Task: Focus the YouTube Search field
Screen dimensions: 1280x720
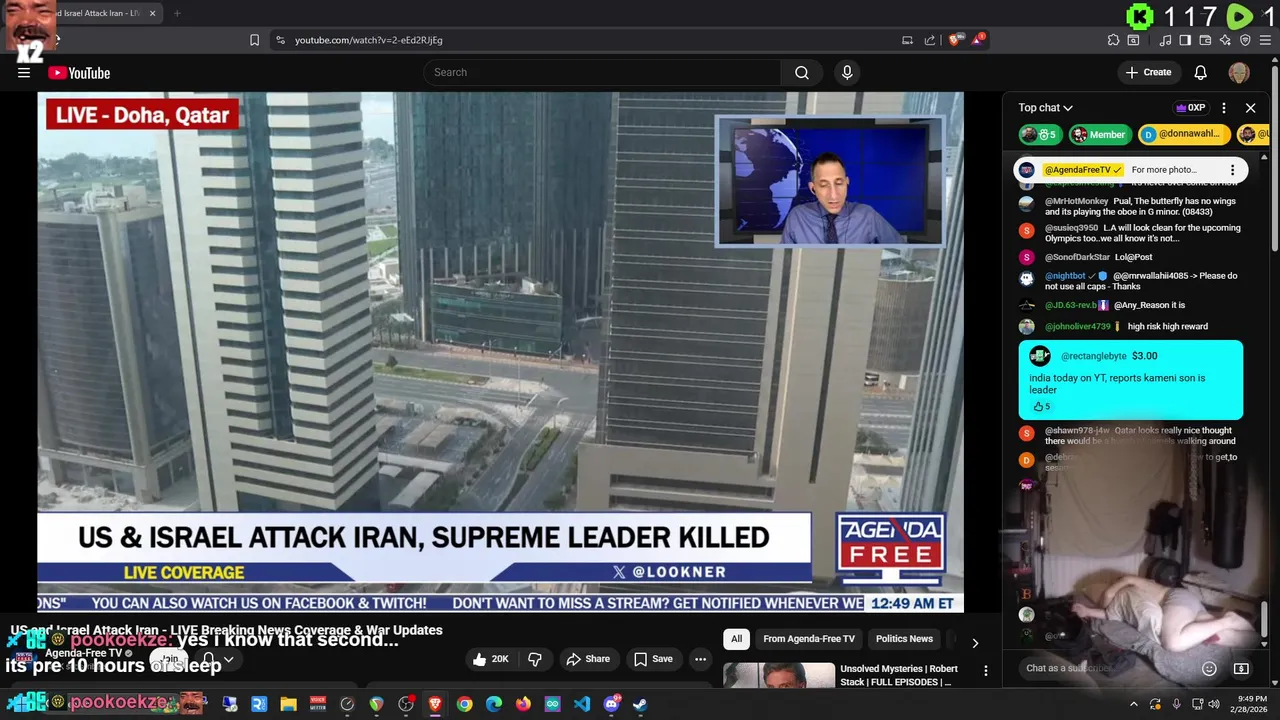Action: [603, 72]
